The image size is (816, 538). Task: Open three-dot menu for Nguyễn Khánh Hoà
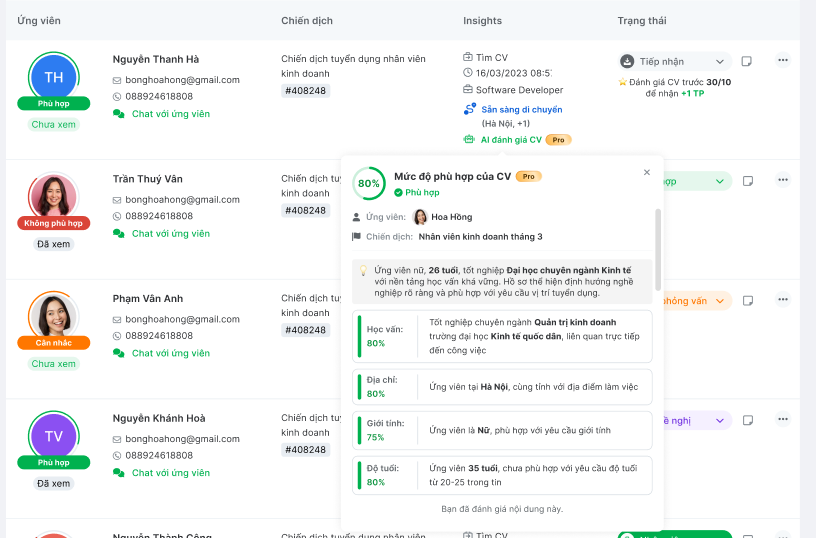[783, 419]
